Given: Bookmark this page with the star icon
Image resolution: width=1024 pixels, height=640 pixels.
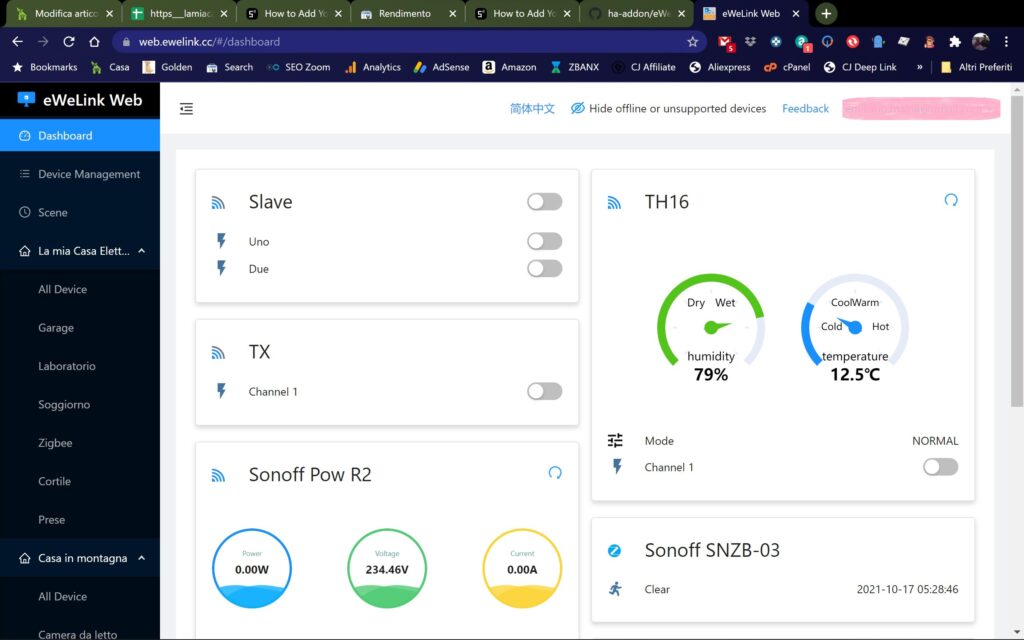Looking at the screenshot, I should click(x=692, y=41).
